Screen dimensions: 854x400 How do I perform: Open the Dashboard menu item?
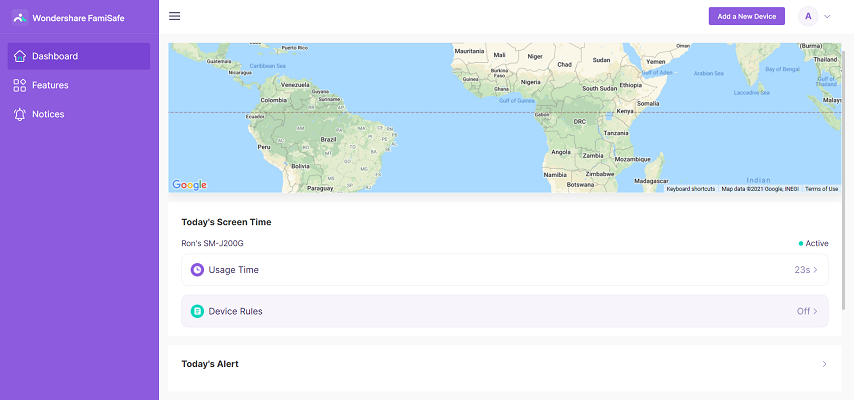pyautogui.click(x=78, y=56)
